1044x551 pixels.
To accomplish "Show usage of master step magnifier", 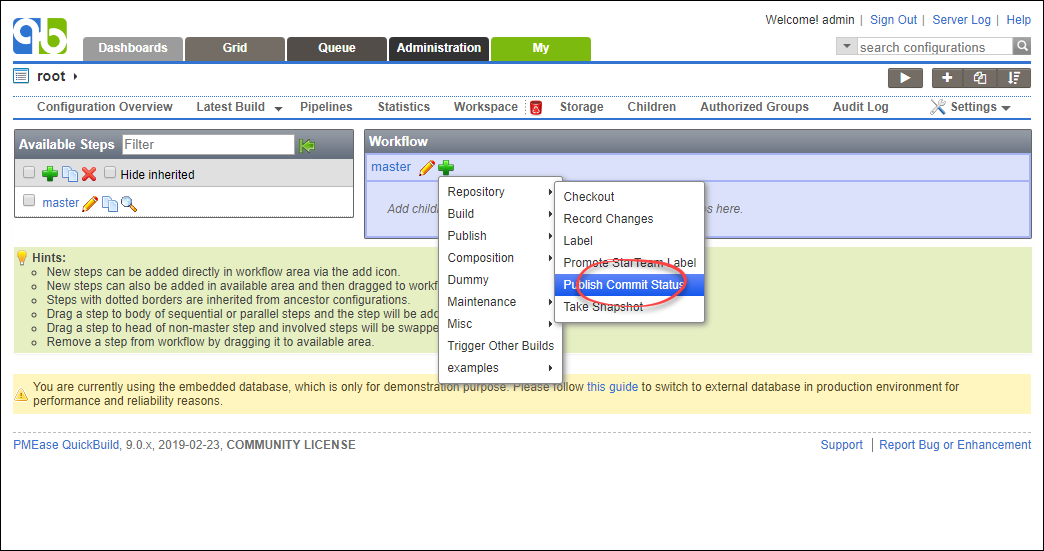I will click(129, 204).
